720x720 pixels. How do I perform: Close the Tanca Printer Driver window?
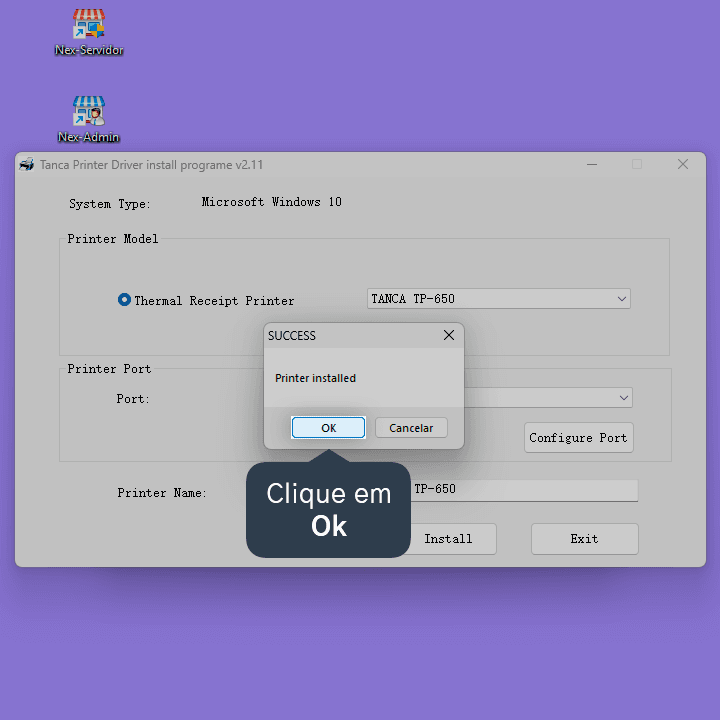(x=683, y=164)
